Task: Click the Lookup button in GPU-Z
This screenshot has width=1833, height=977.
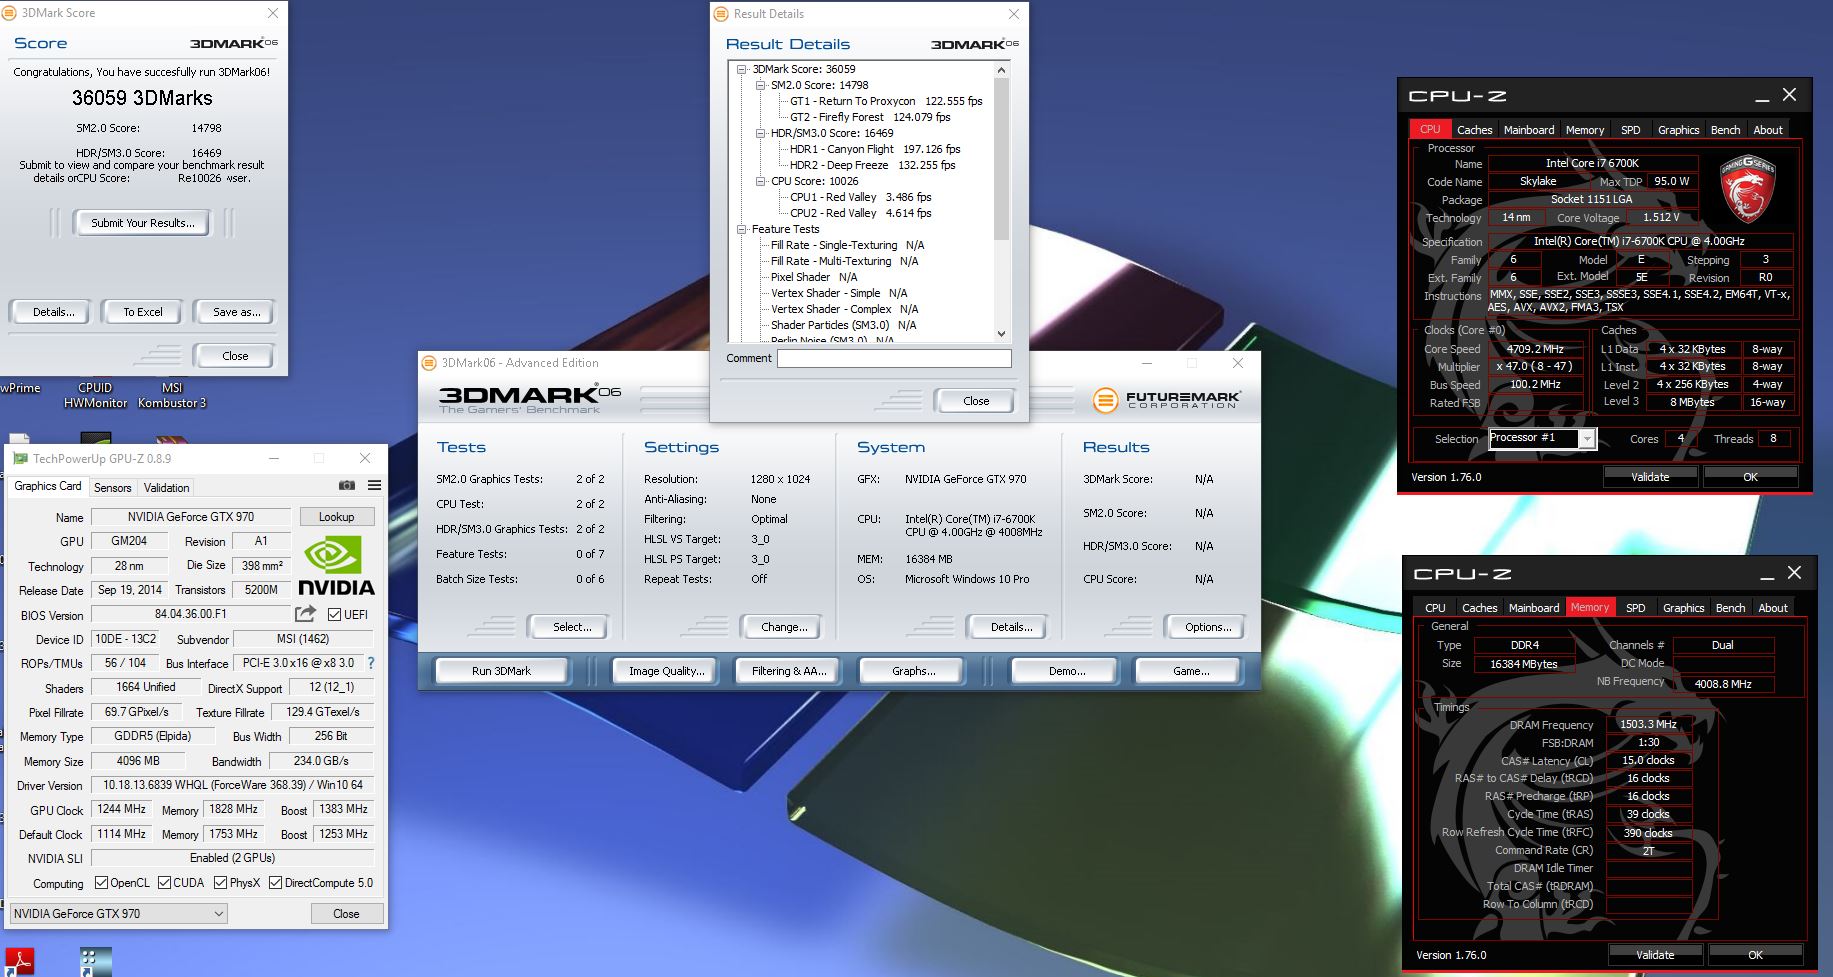Action: click(x=336, y=517)
